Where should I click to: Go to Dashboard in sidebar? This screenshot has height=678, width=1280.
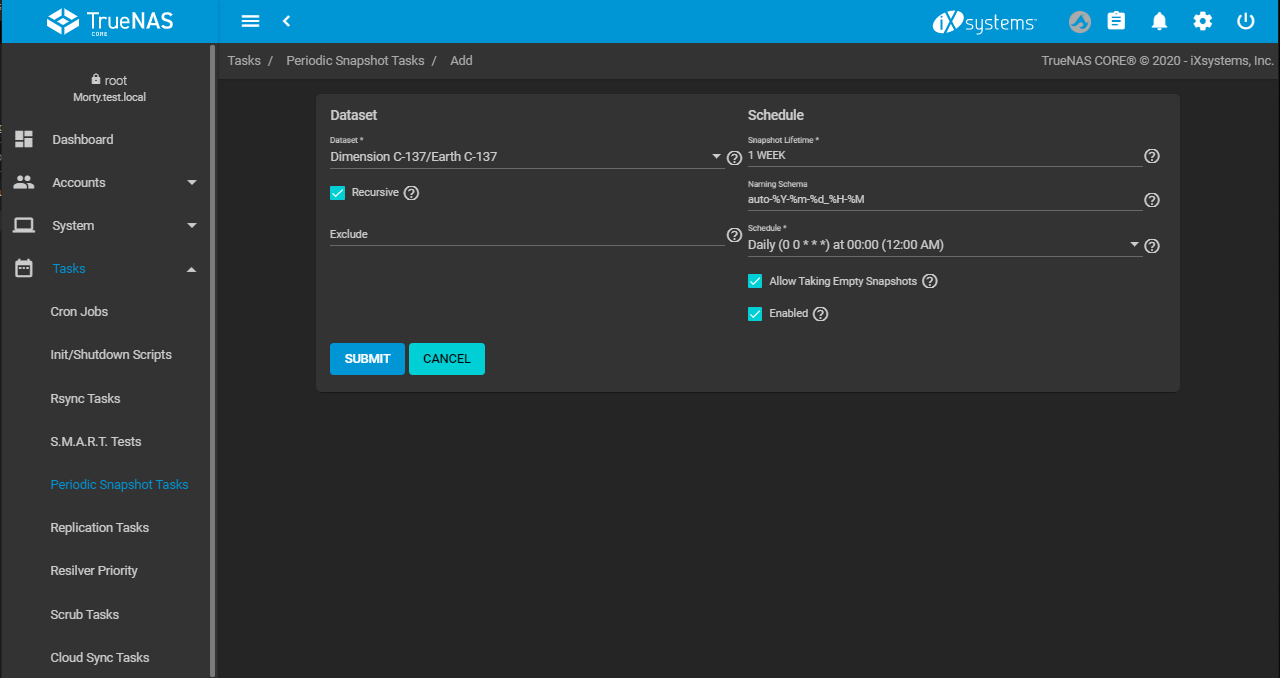[83, 140]
